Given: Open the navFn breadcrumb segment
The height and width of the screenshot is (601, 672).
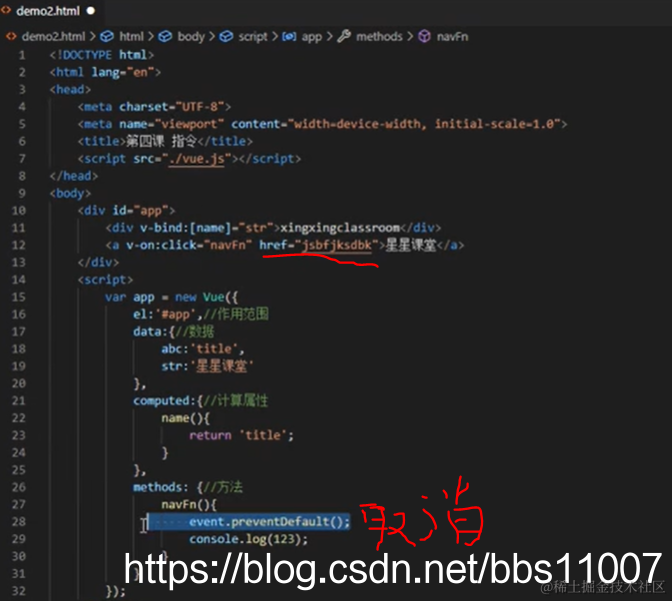Looking at the screenshot, I should pos(453,36).
